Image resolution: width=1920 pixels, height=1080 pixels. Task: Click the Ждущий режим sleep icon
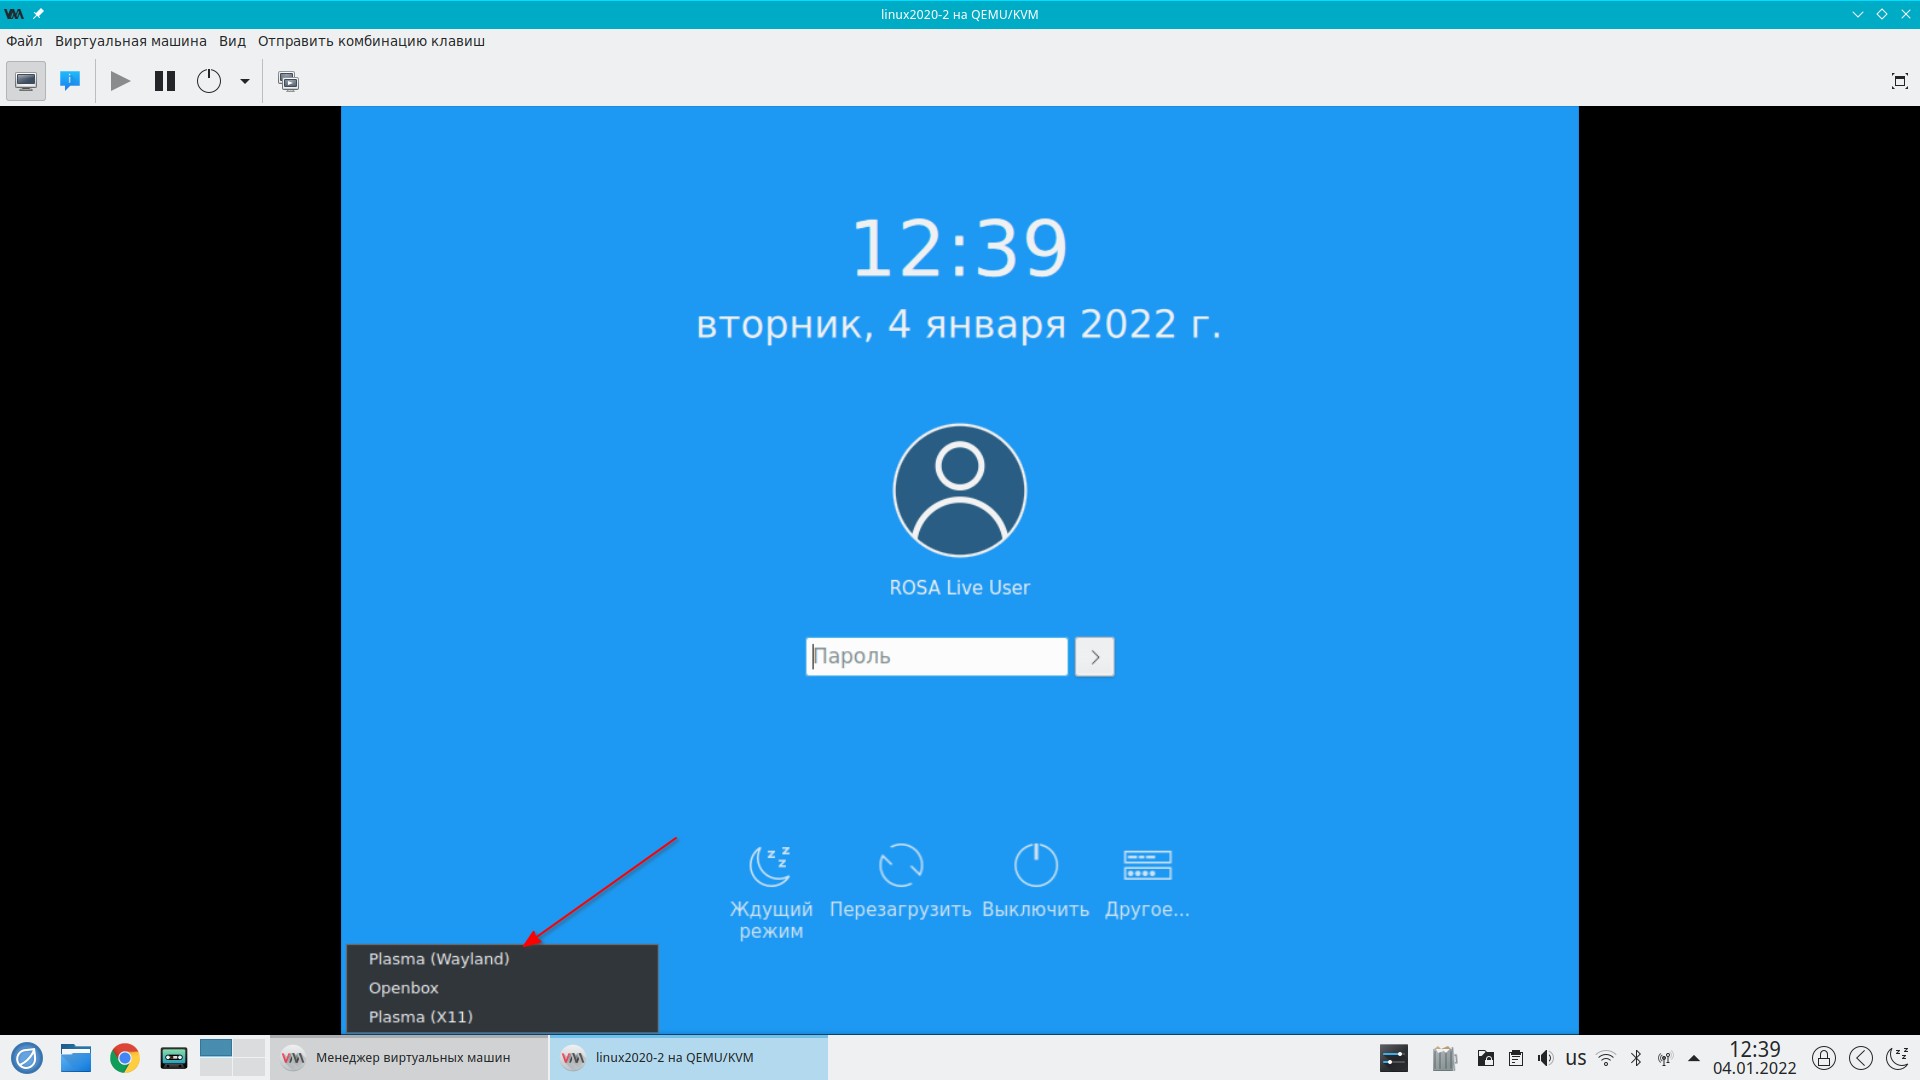coord(770,866)
